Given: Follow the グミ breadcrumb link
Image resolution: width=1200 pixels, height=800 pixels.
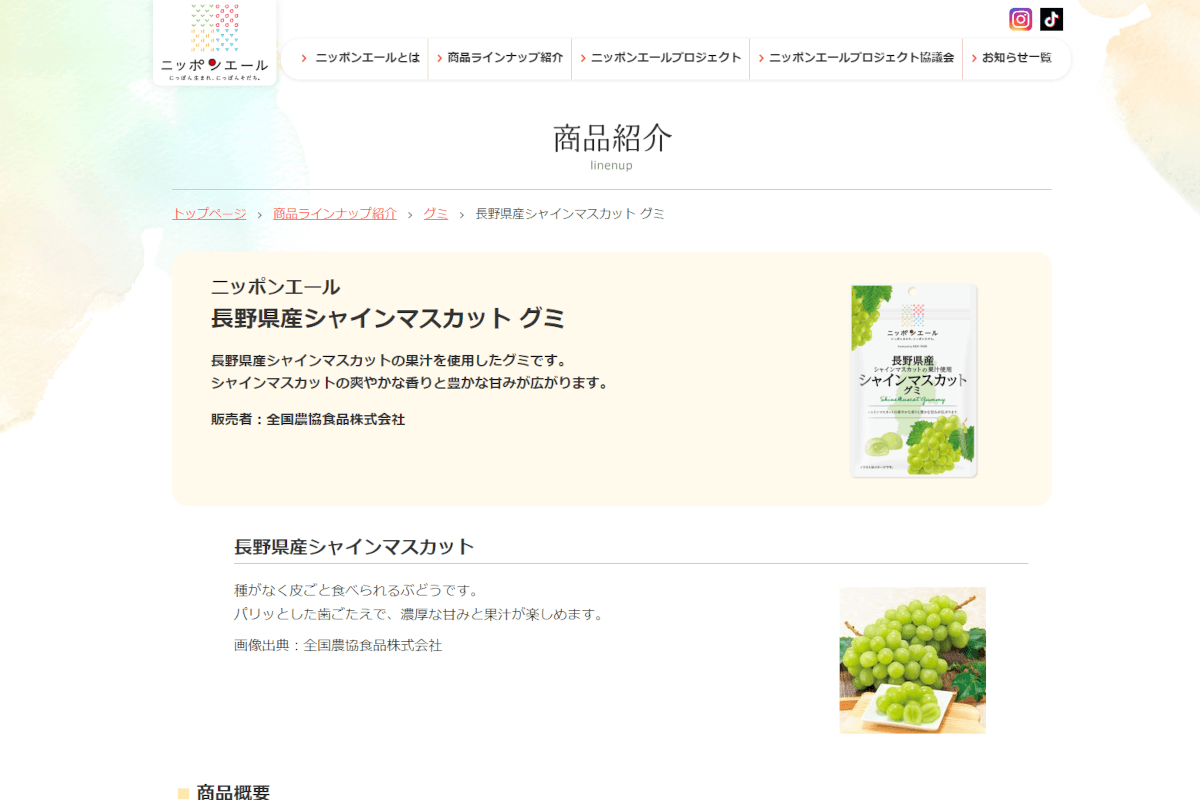Looking at the screenshot, I should (x=435, y=214).
